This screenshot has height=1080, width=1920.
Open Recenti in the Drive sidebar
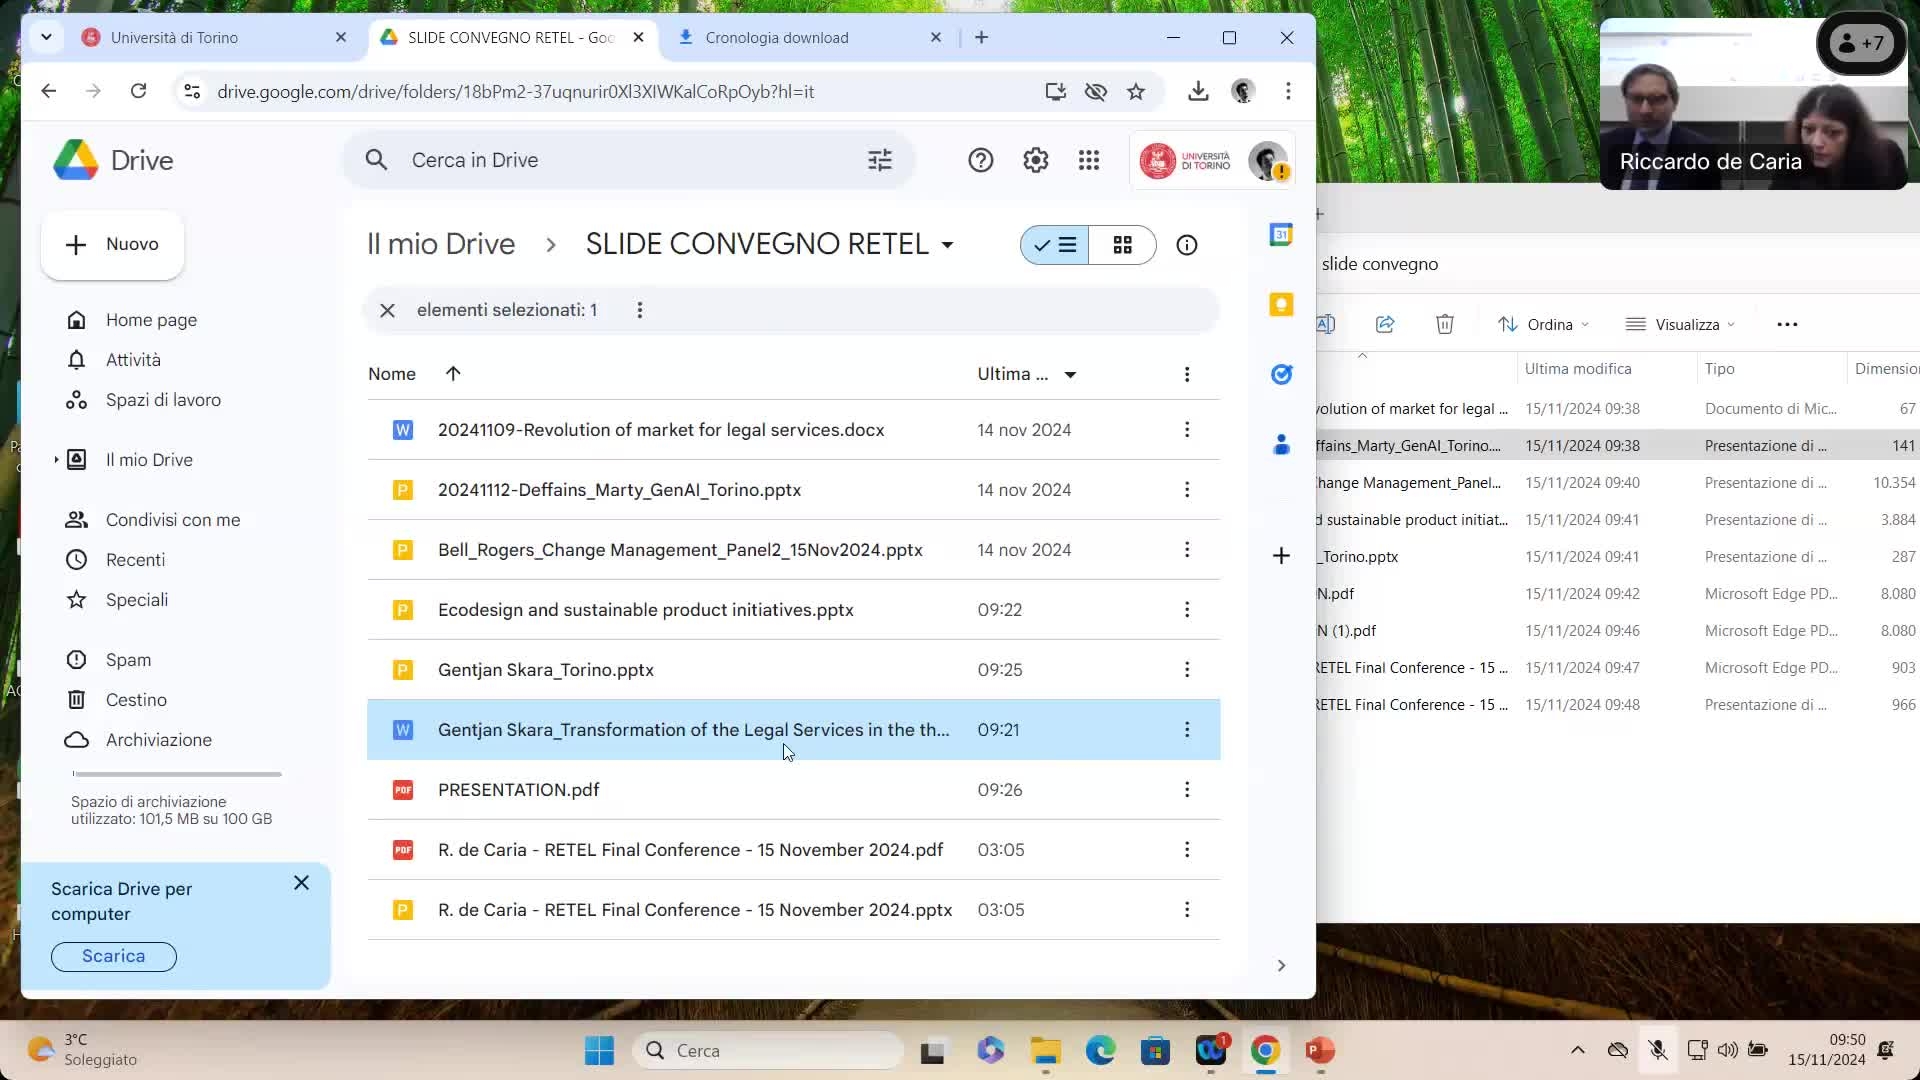[136, 560]
